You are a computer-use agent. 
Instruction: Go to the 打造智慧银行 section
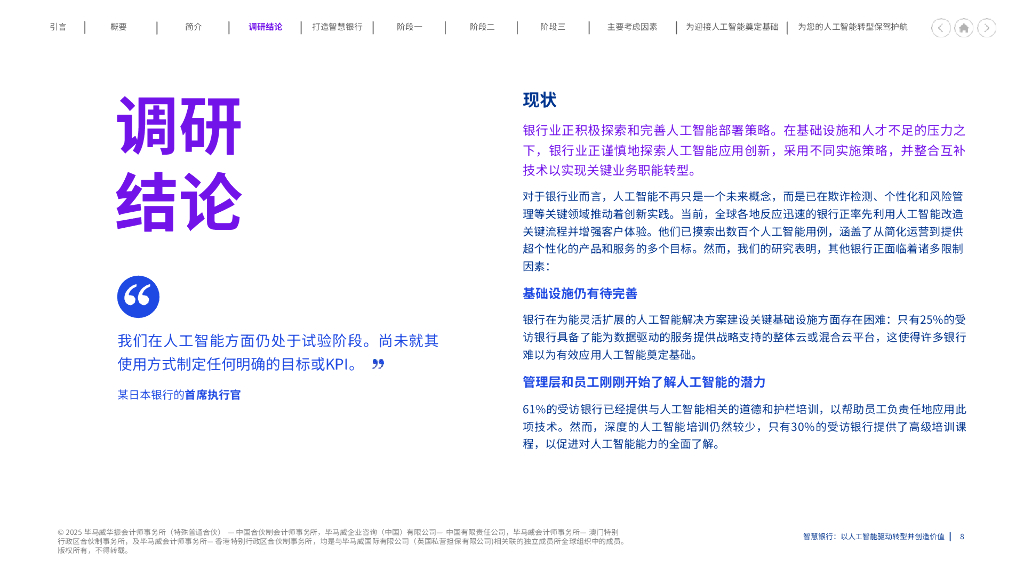tap(337, 27)
